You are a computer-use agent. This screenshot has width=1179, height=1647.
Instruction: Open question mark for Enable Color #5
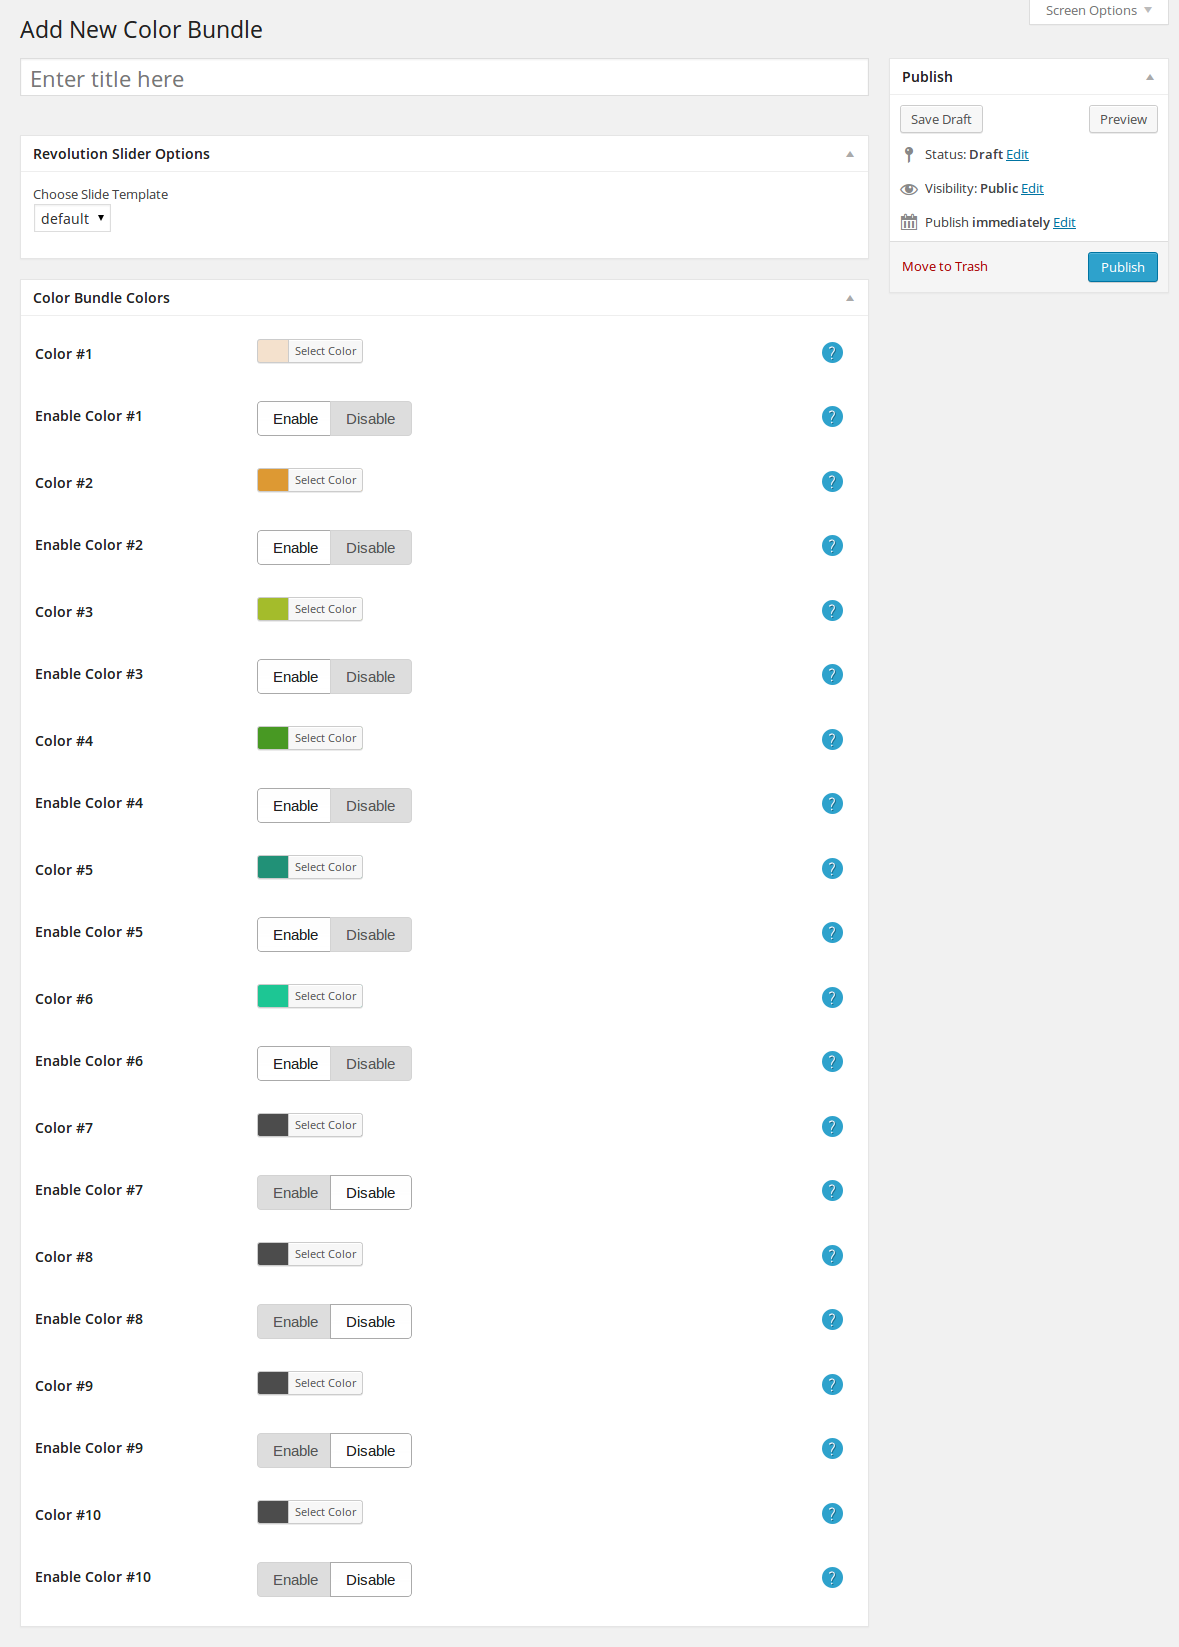pos(832,933)
